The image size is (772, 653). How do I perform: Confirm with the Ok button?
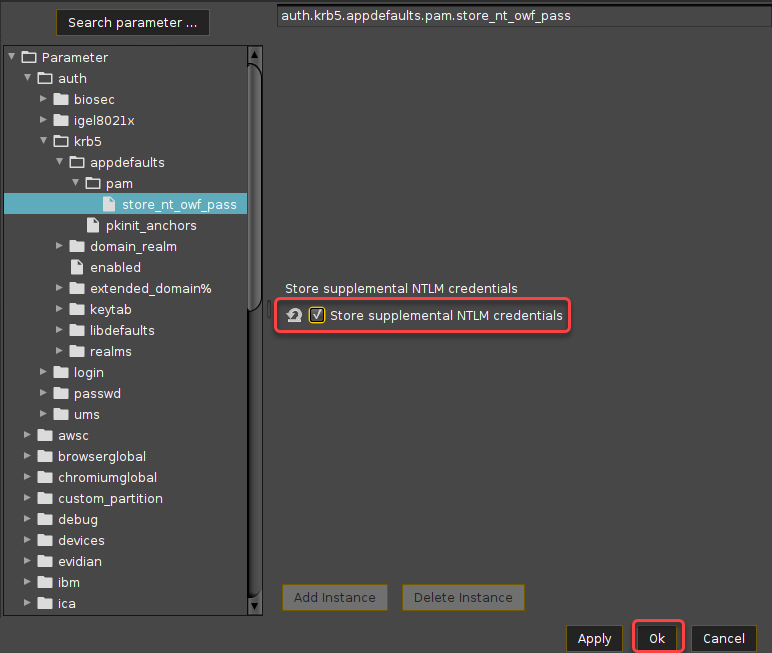pos(657,638)
